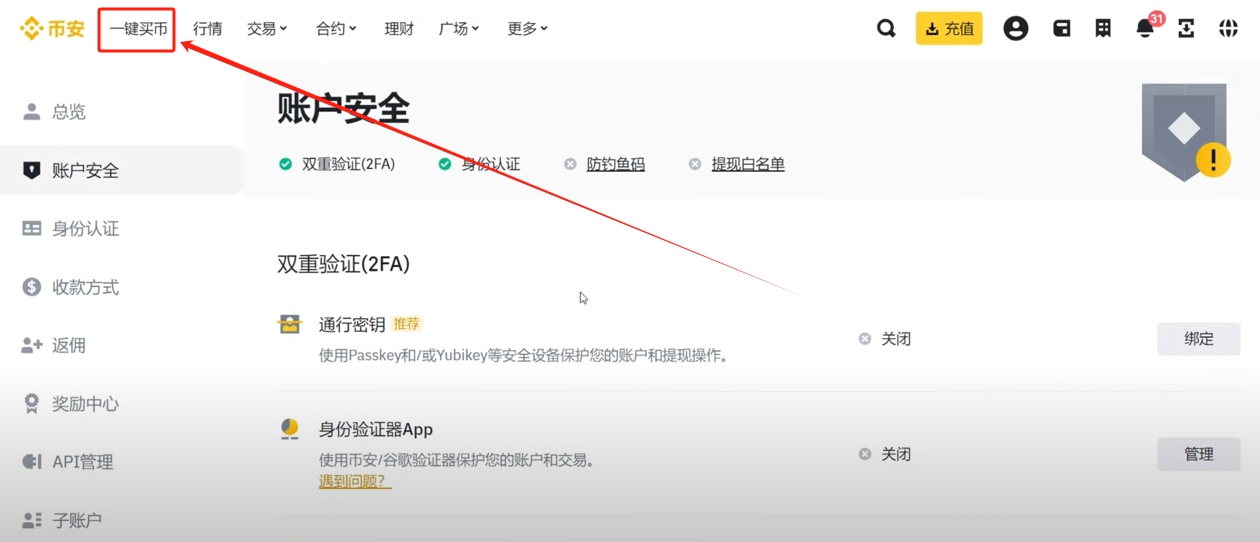1260x542 pixels.
Task: Click the 返佣 add-person icon
Action: (32, 345)
